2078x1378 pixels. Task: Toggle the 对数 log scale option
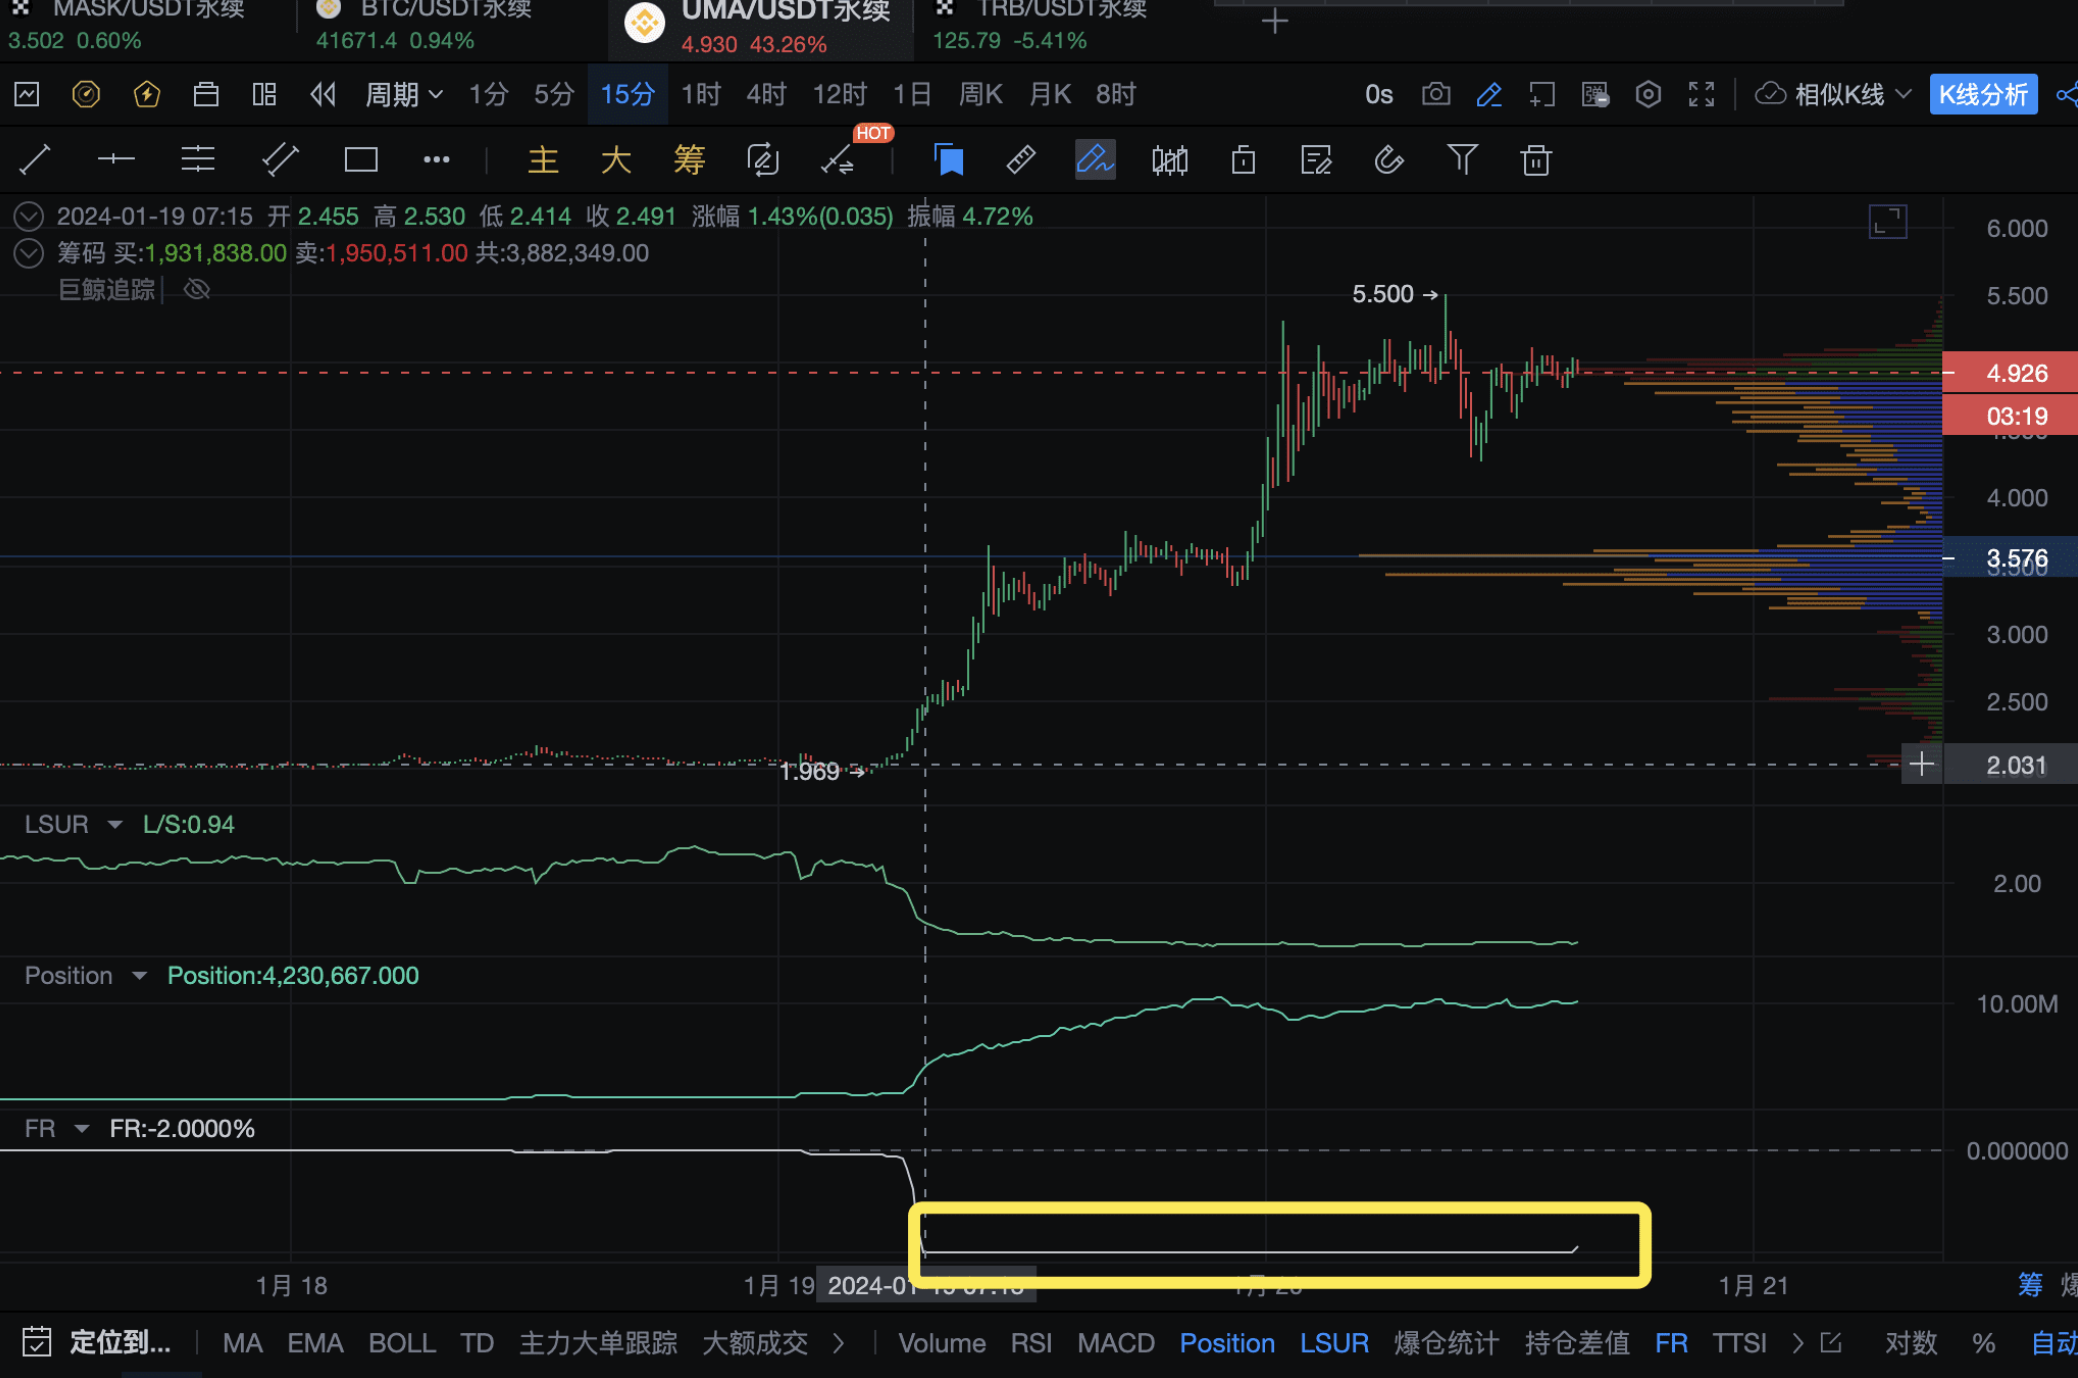tap(1911, 1342)
